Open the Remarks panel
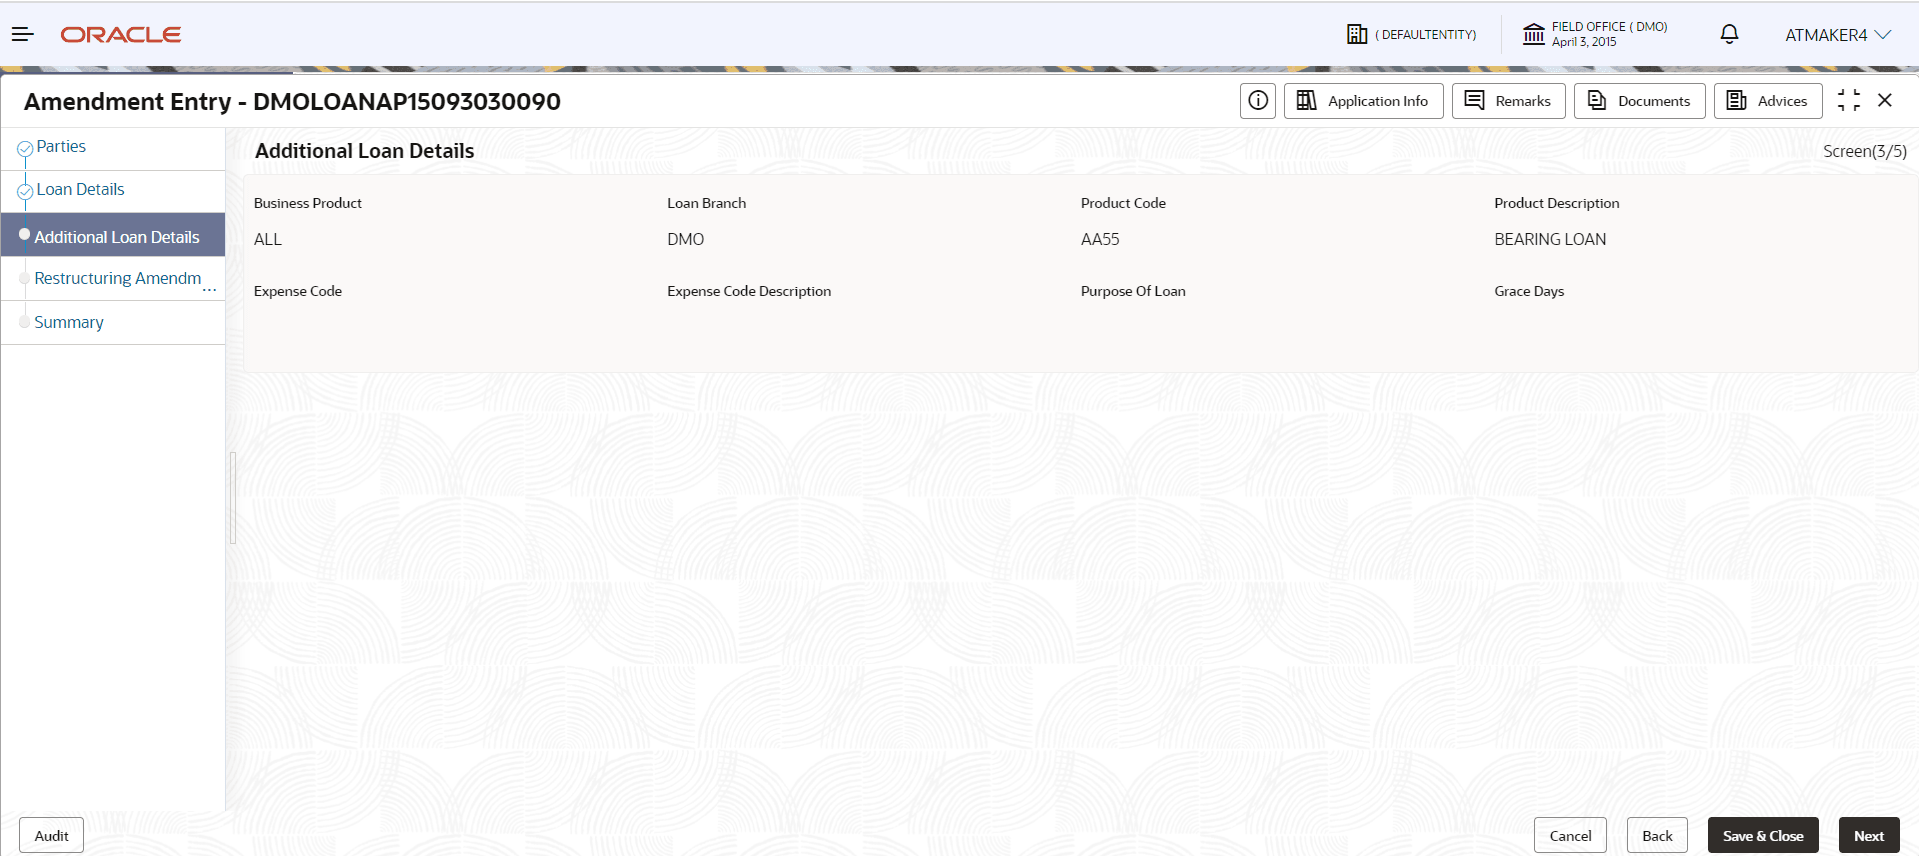The width and height of the screenshot is (1919, 856). 1508,100
